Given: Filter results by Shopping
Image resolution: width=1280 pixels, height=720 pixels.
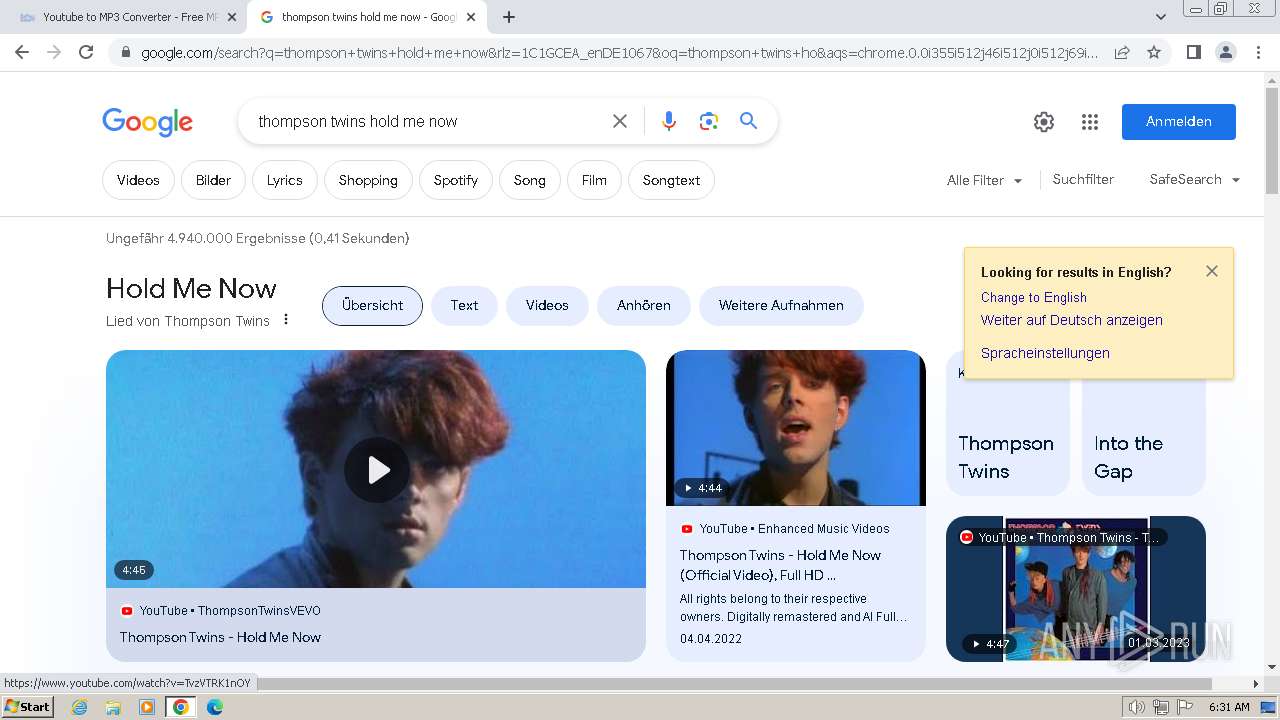Looking at the screenshot, I should (x=368, y=180).
